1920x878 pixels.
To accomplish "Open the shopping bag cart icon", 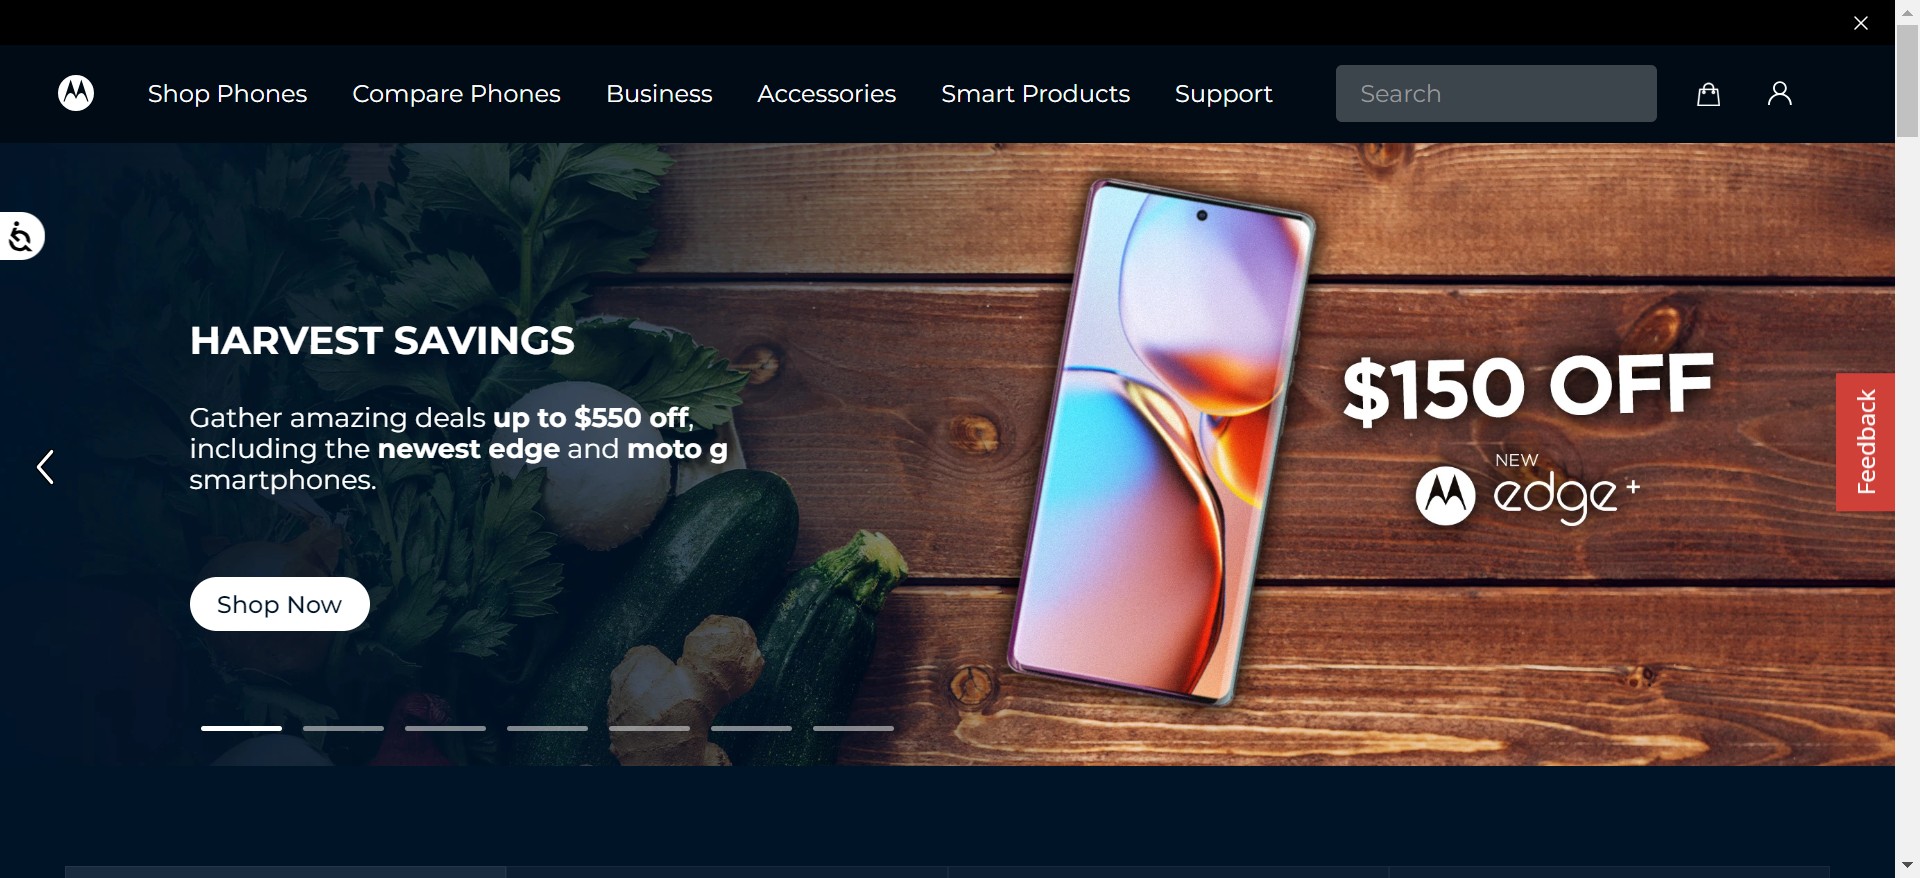I will coord(1709,94).
